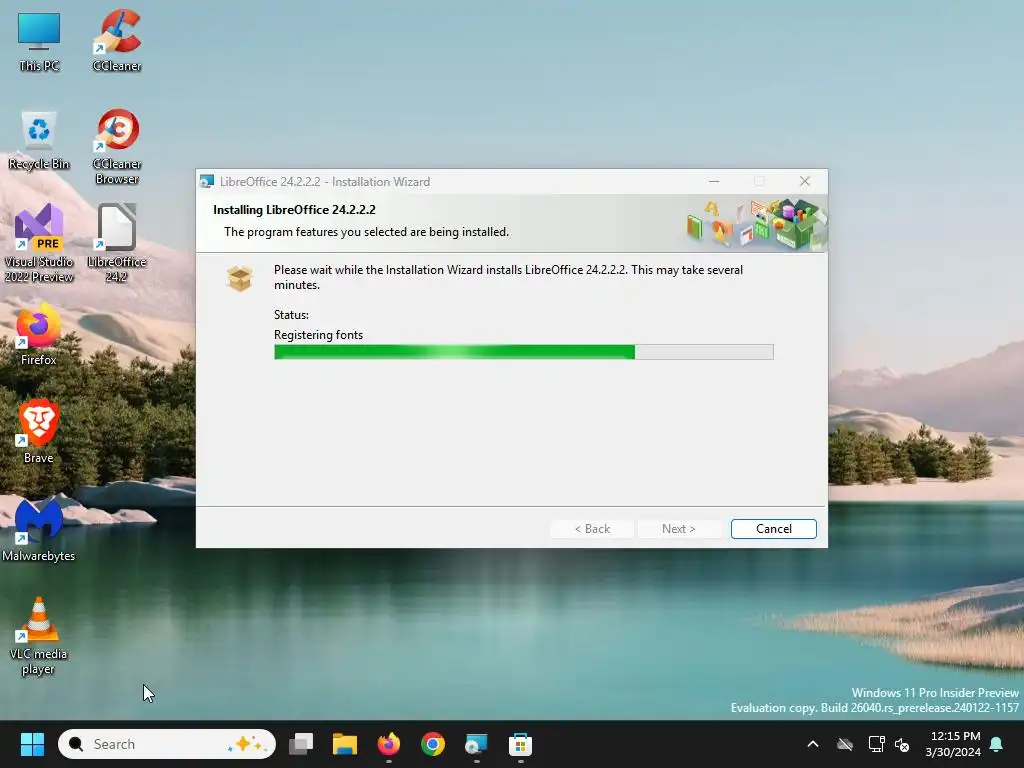Click the installer window title bar icon
This screenshot has height=768, width=1024.
pyautogui.click(x=207, y=182)
